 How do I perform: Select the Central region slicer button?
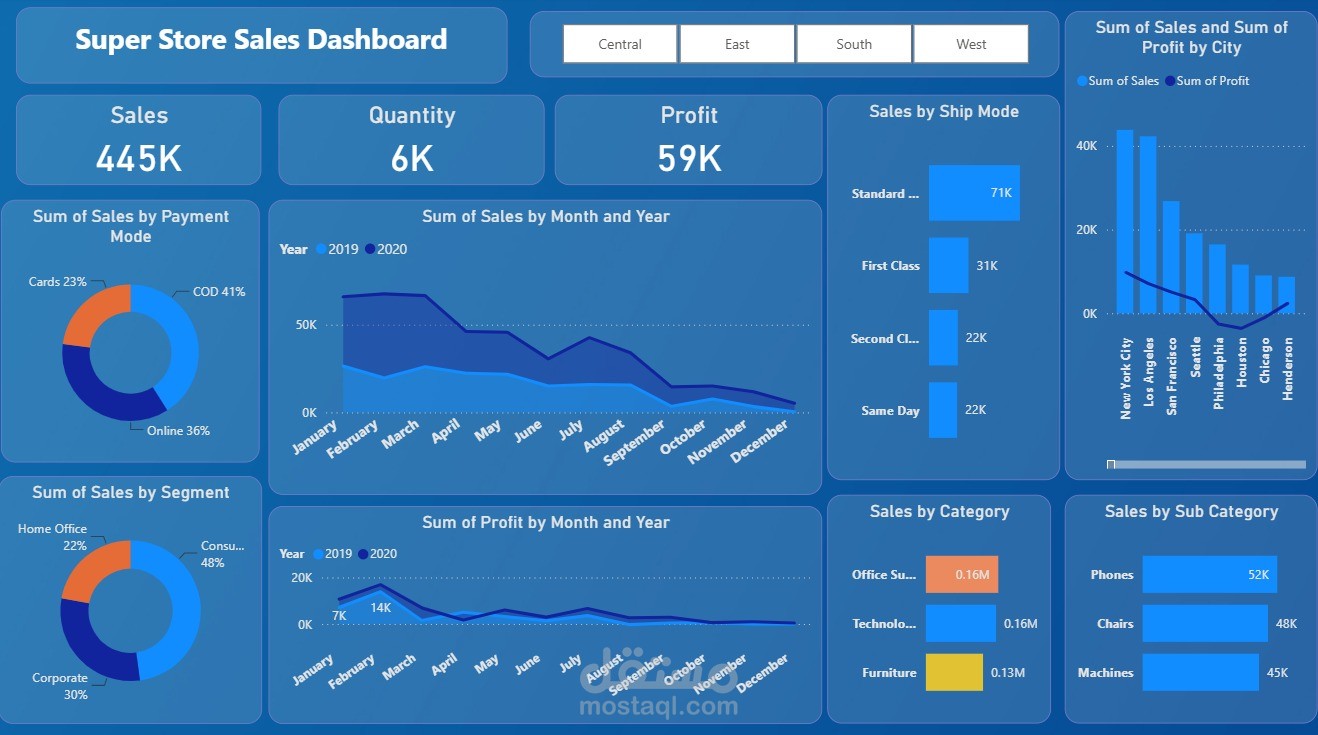620,44
